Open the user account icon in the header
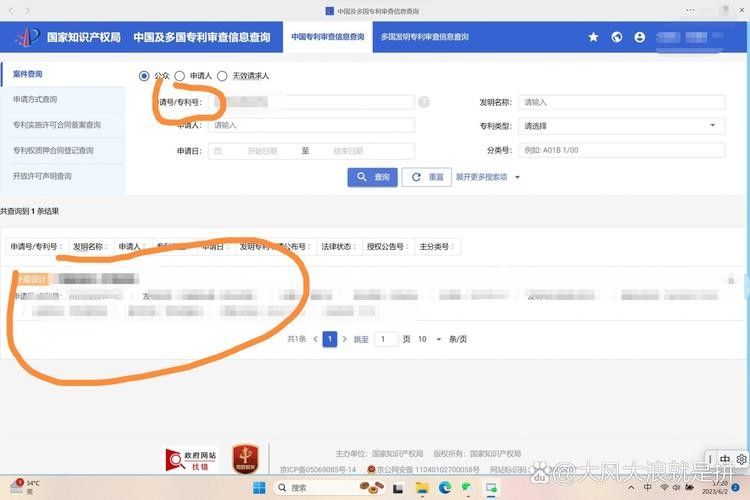This screenshot has height=500, width=750. point(640,37)
